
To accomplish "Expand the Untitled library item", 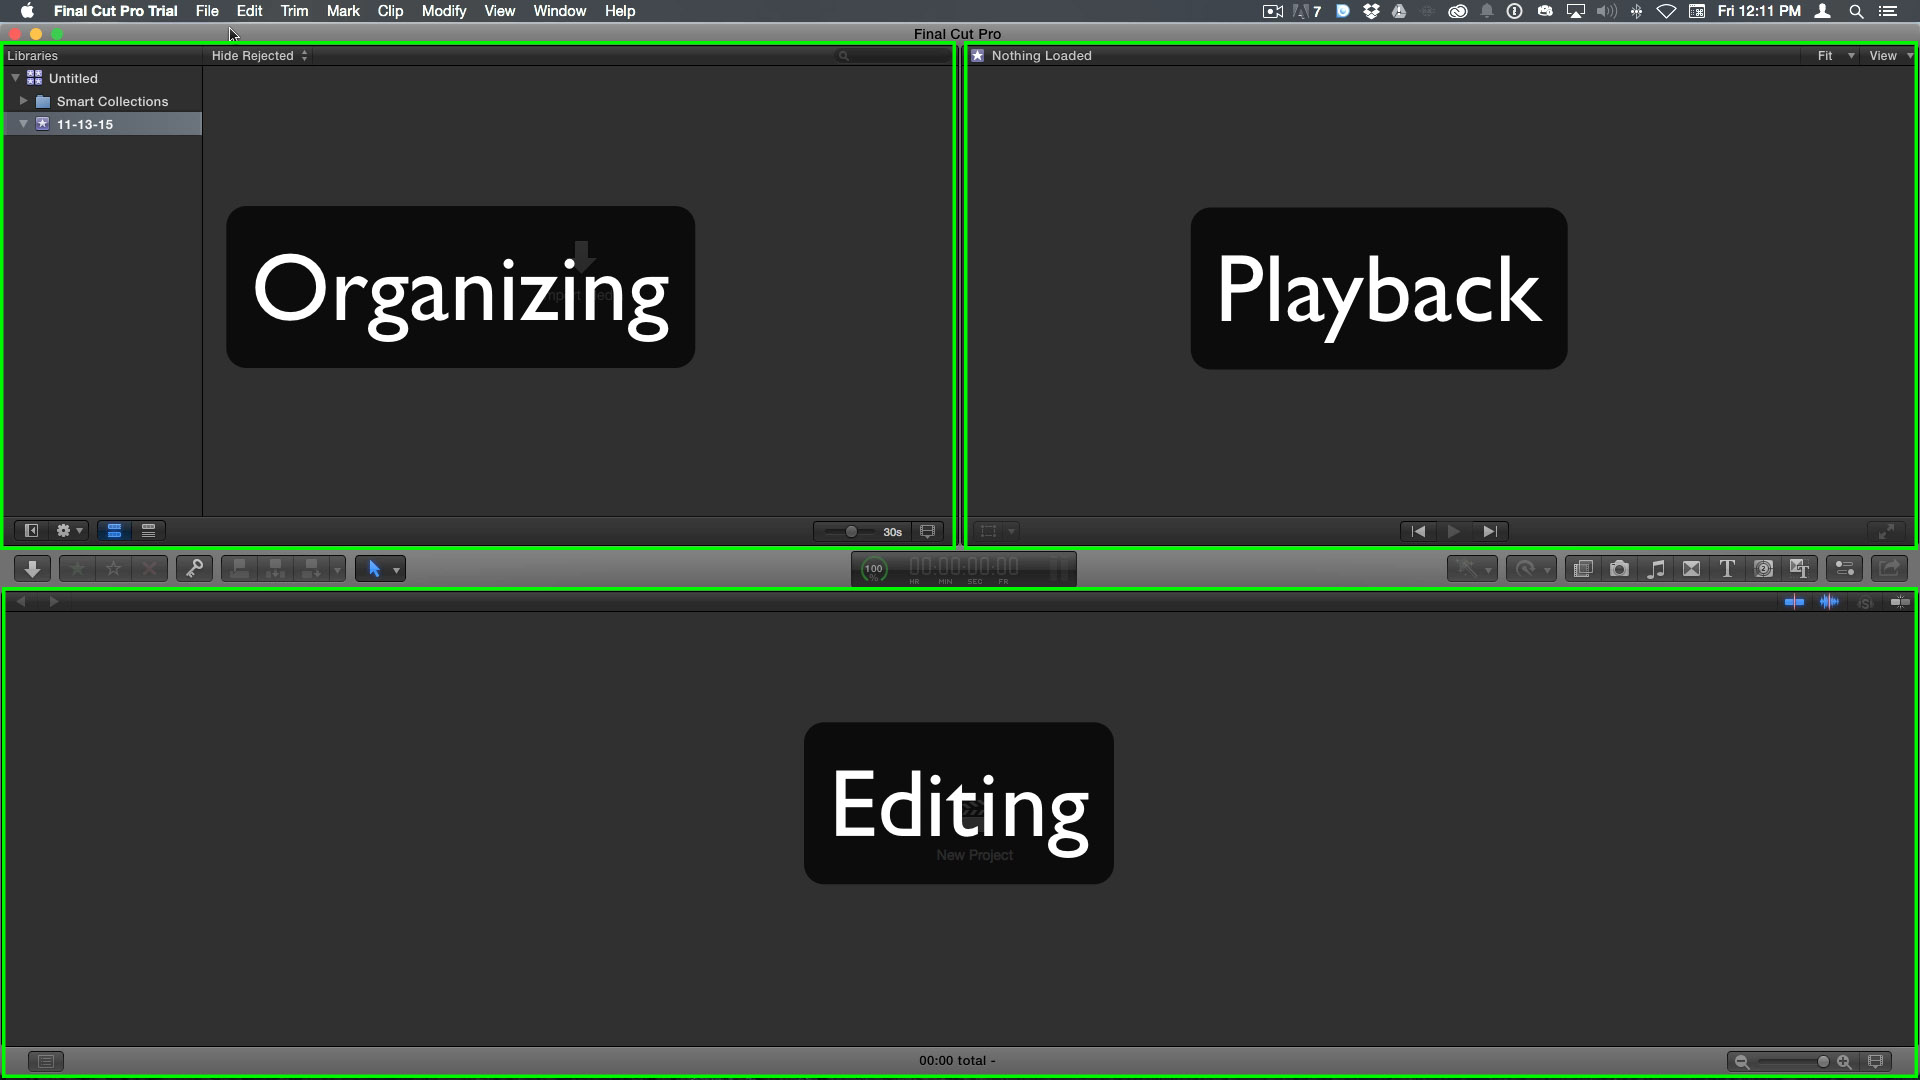I will click(x=15, y=76).
